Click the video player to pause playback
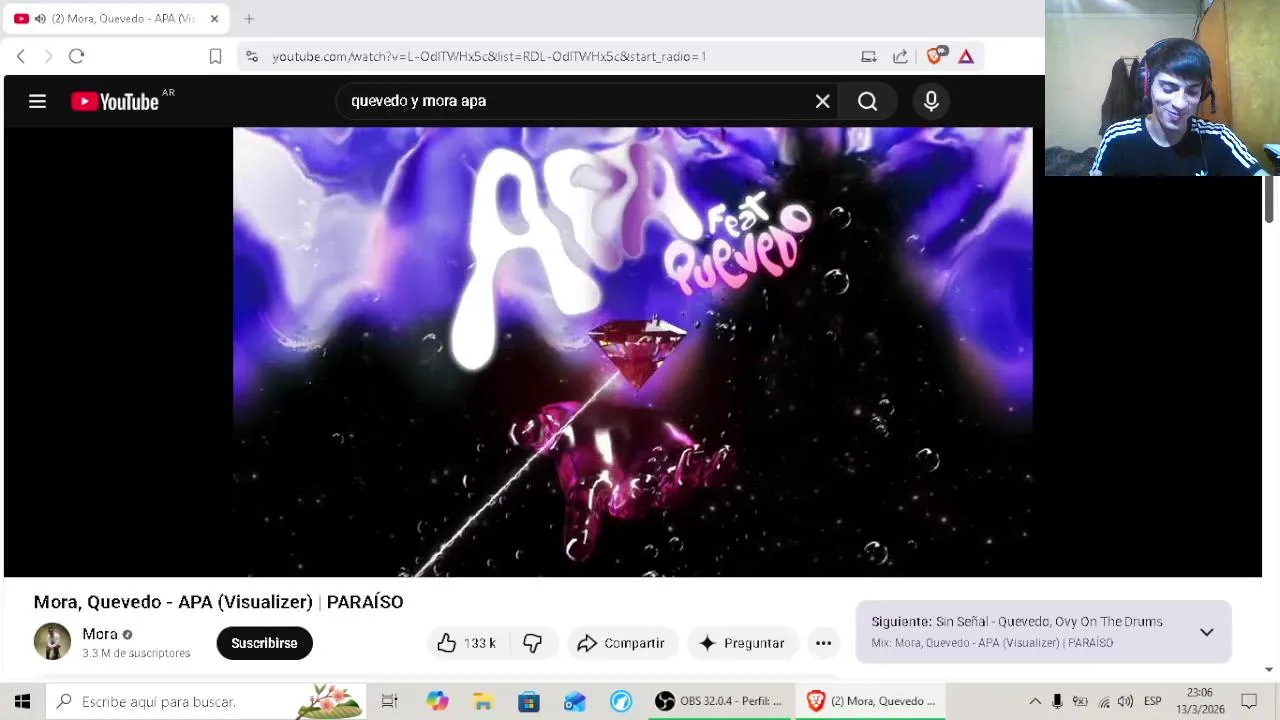Image resolution: width=1280 pixels, height=720 pixels. [632, 352]
